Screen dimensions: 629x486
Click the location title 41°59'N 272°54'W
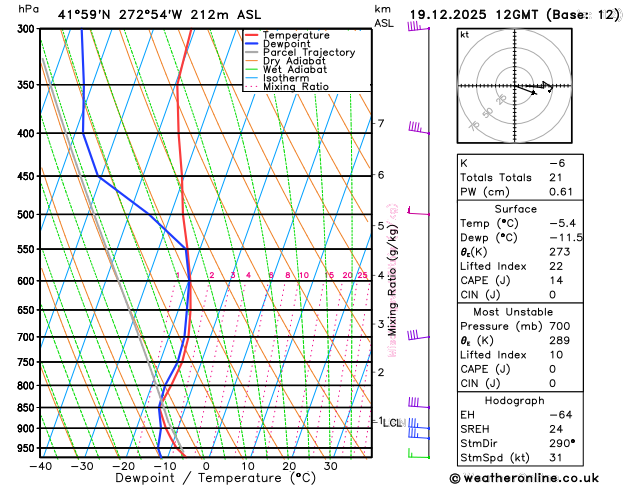coord(120,15)
